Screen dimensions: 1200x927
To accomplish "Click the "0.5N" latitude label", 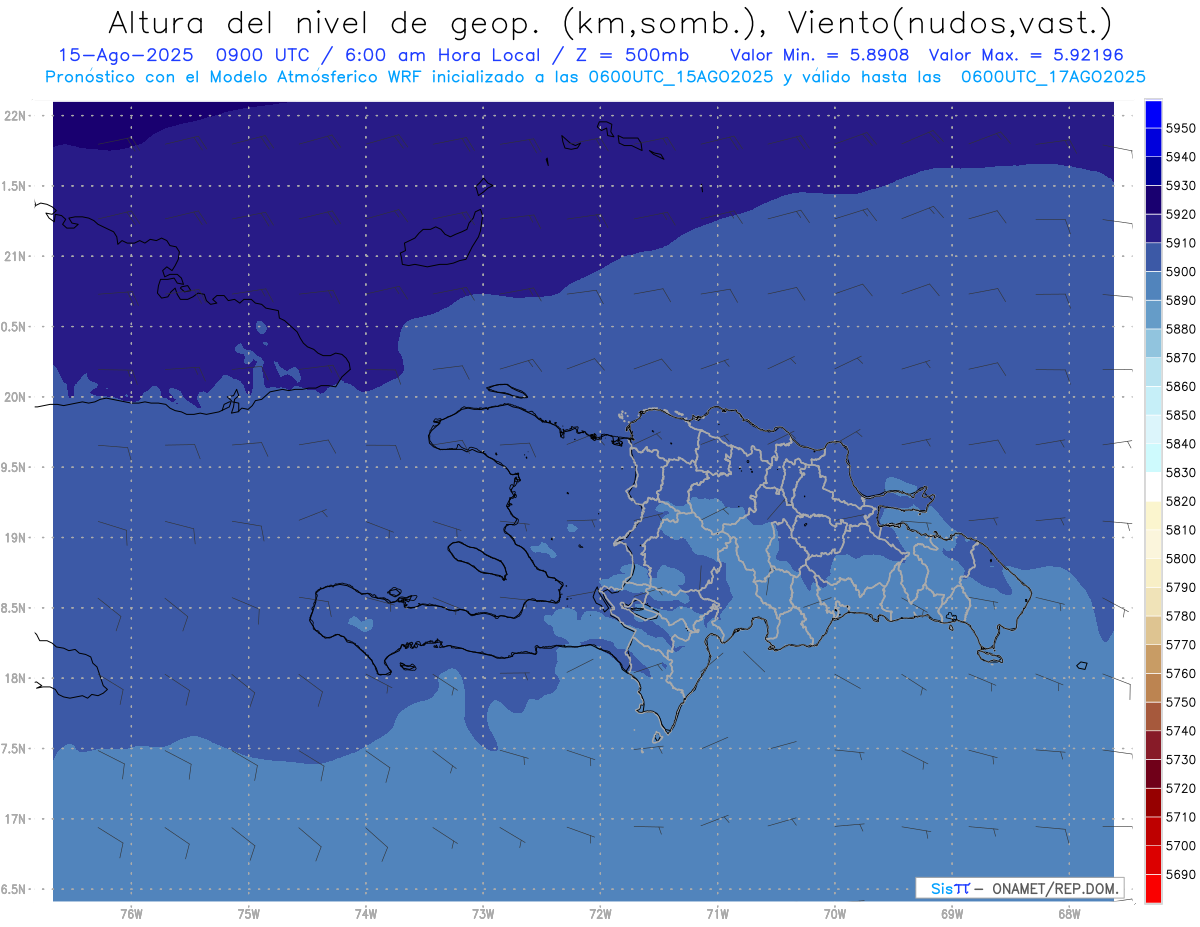I will pyautogui.click(x=14, y=327).
